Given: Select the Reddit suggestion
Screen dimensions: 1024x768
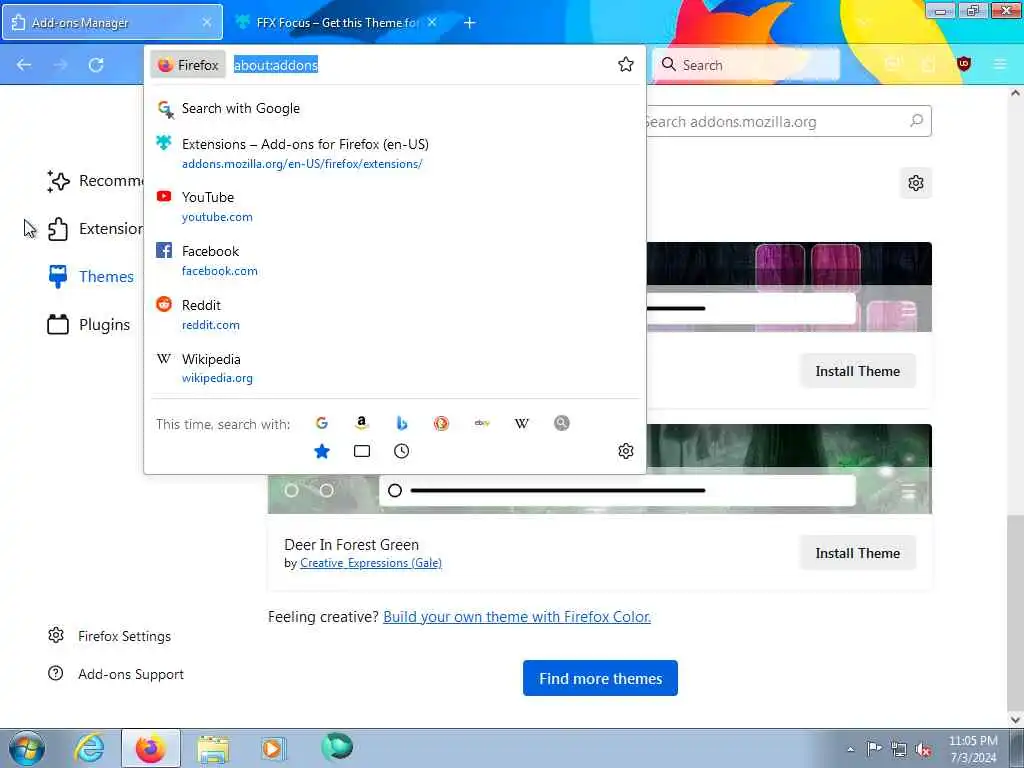Looking at the screenshot, I should 395,315.
